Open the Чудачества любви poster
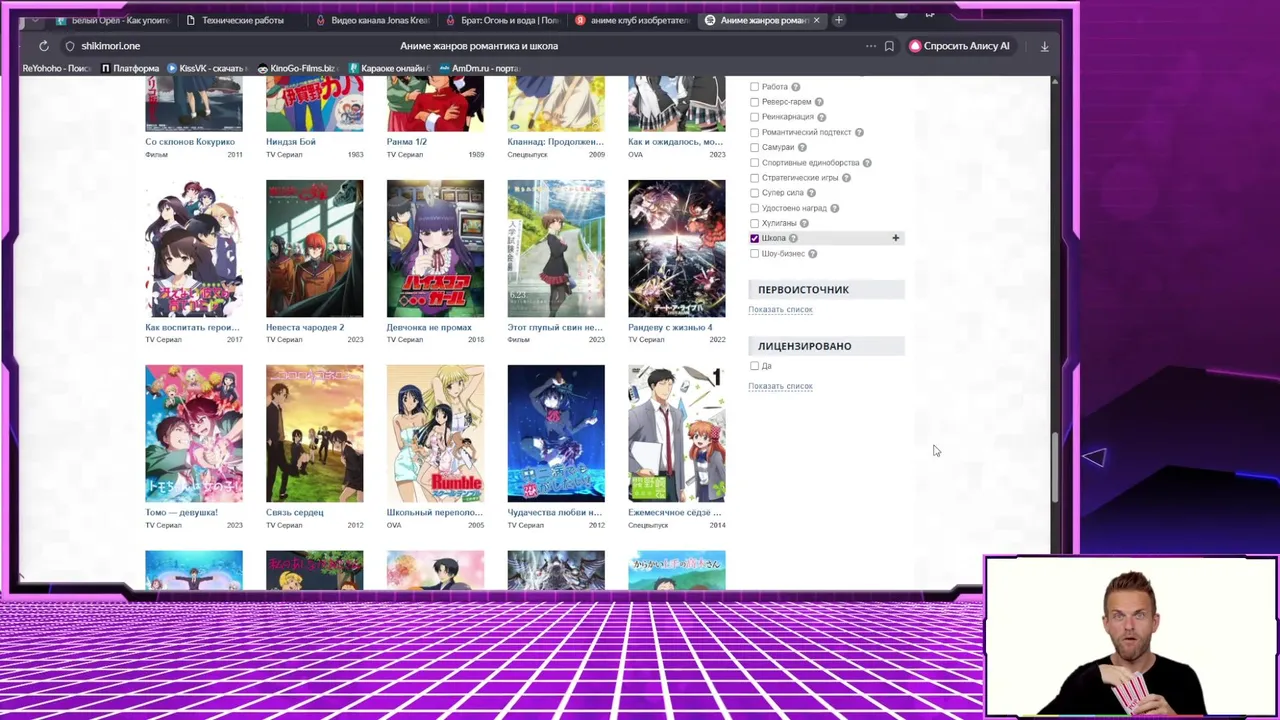The width and height of the screenshot is (1280, 720). point(555,434)
